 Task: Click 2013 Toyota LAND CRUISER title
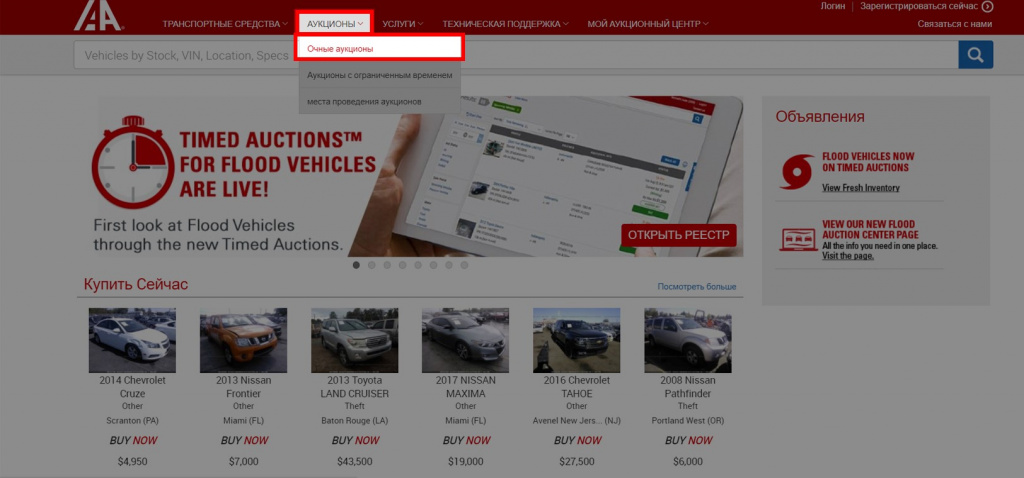tap(355, 387)
